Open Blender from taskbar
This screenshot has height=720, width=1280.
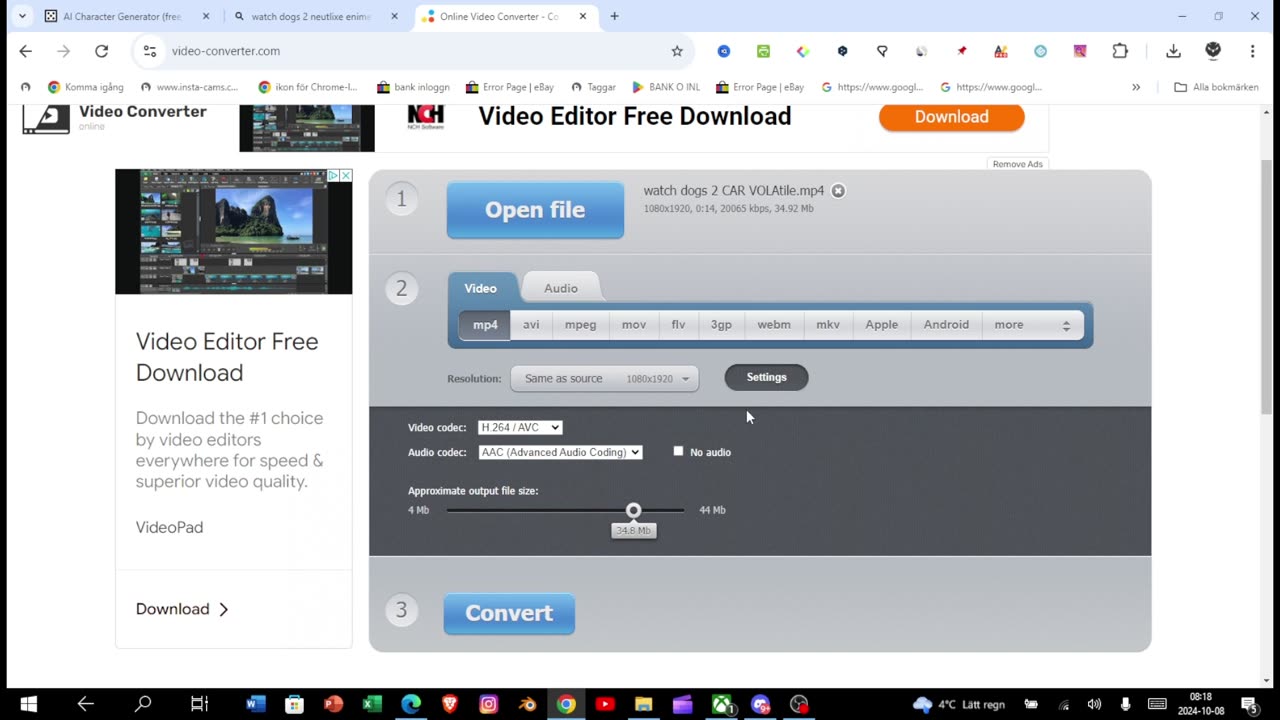527,704
